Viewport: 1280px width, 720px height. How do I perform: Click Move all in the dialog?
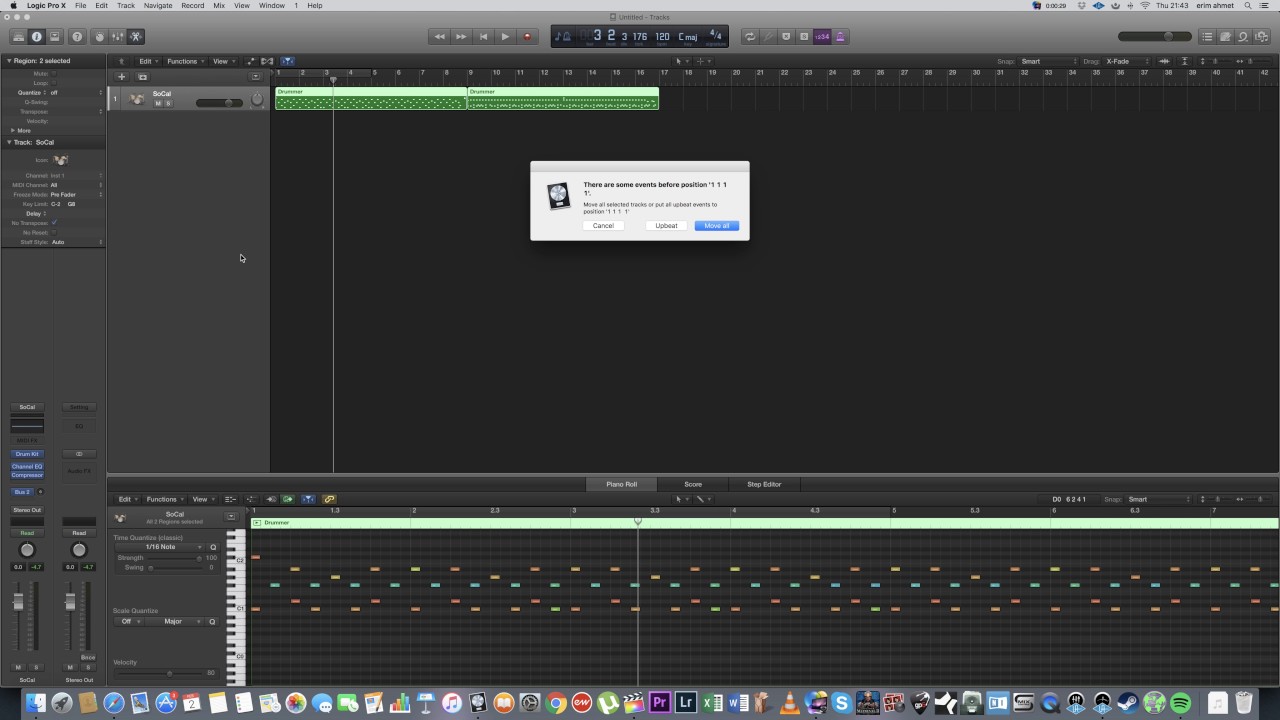717,226
